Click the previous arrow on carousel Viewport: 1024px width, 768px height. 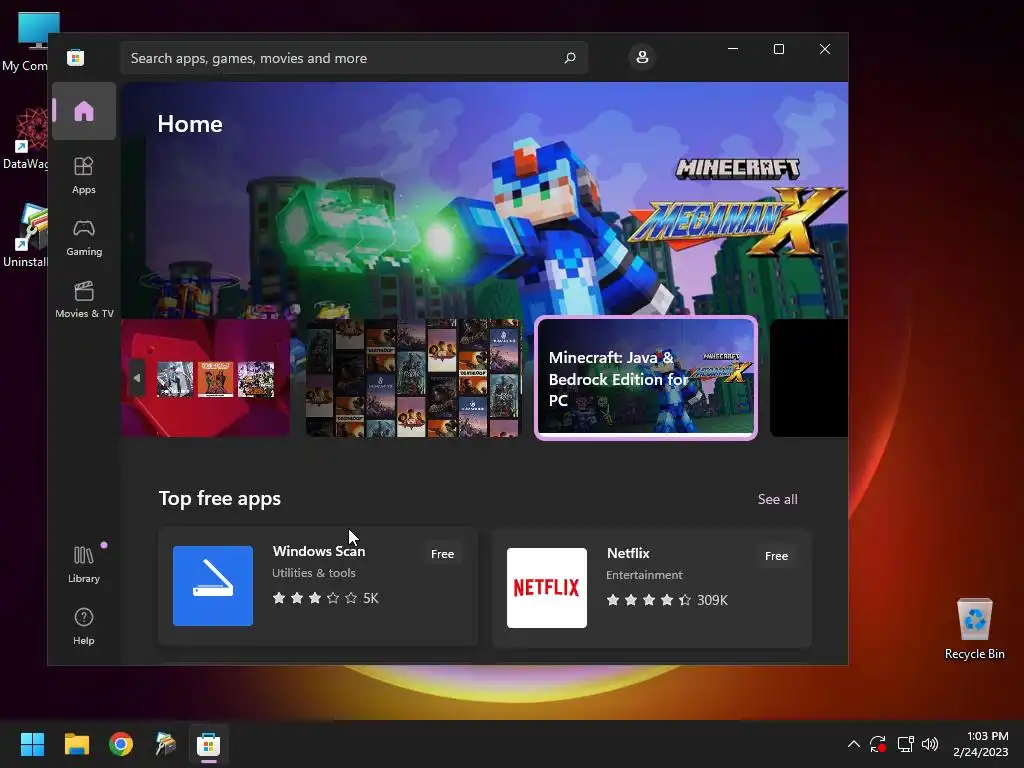click(x=136, y=378)
